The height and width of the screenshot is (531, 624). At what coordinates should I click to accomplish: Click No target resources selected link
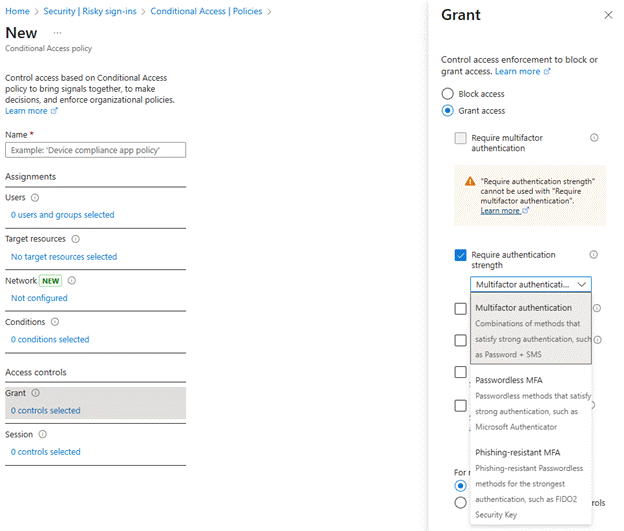click(63, 257)
